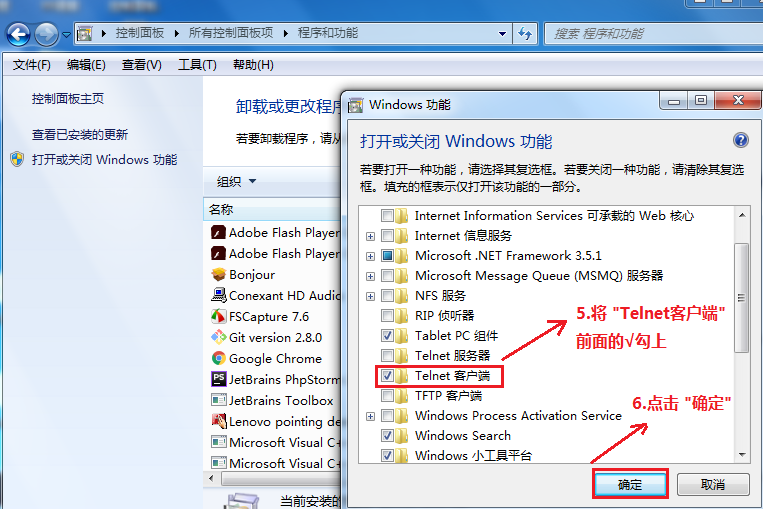Click the Git version 2.8.0 icon

(x=218, y=337)
